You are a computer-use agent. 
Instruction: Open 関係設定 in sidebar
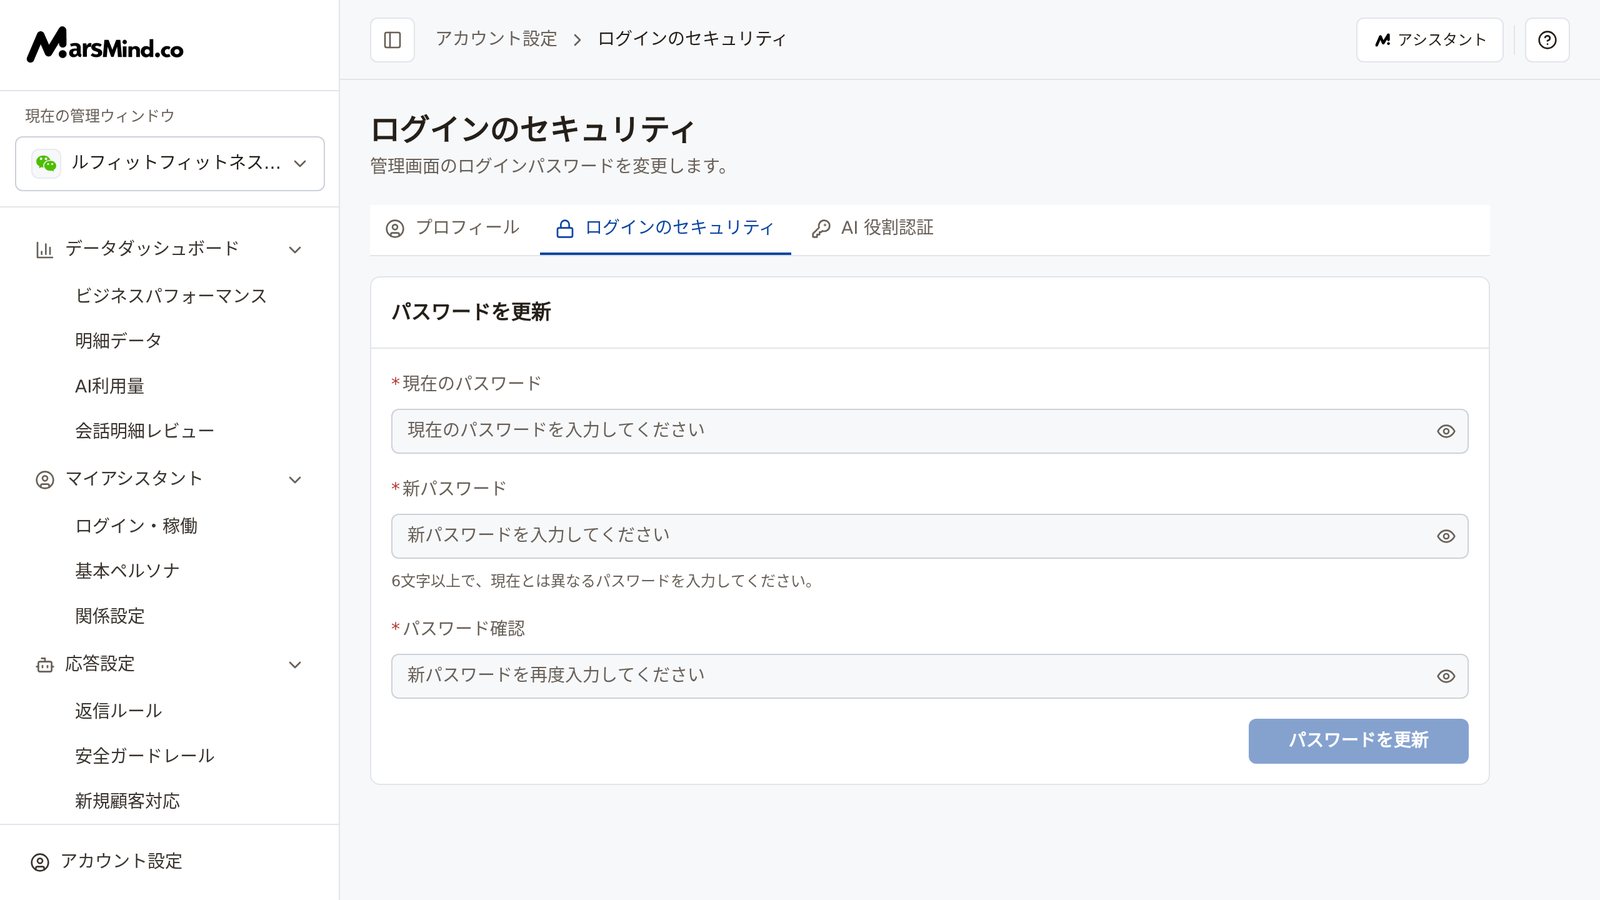pyautogui.click(x=110, y=616)
